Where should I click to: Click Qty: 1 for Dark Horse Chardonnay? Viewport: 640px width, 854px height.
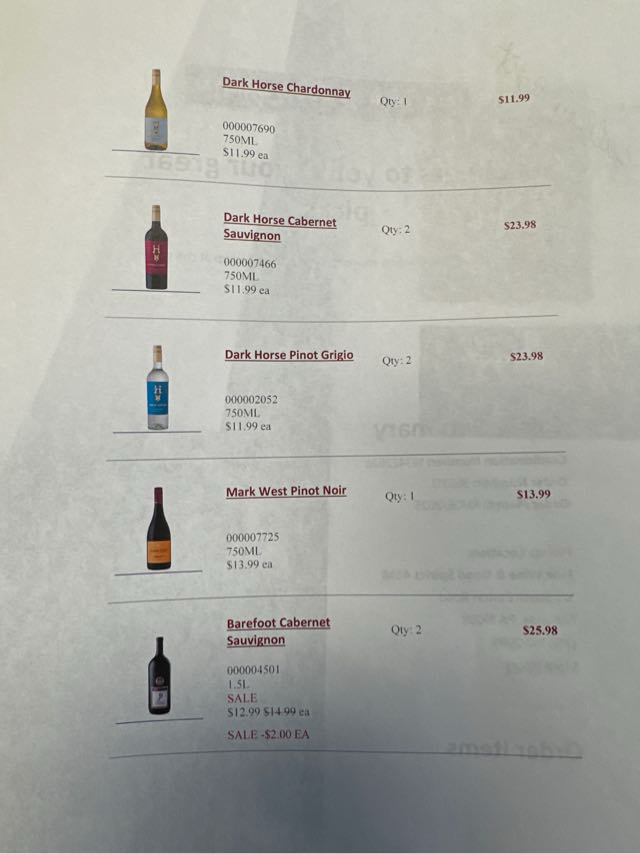394,101
